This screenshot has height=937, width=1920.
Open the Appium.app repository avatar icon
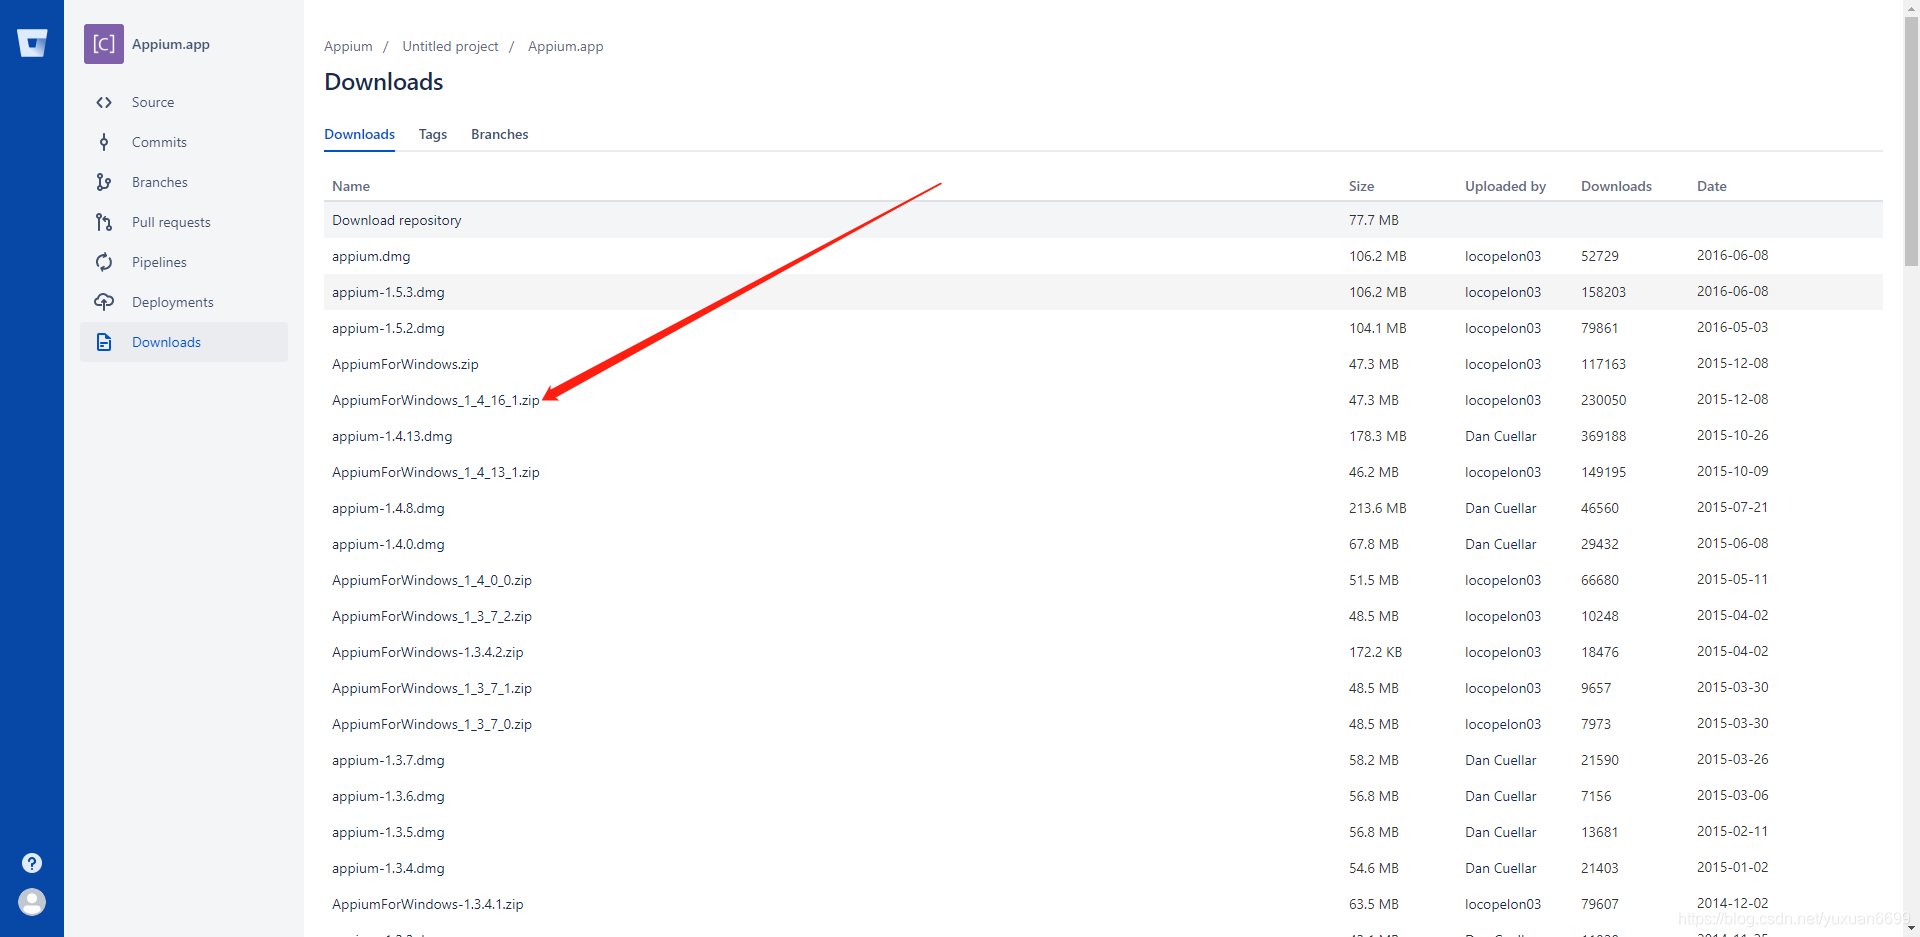pos(104,44)
